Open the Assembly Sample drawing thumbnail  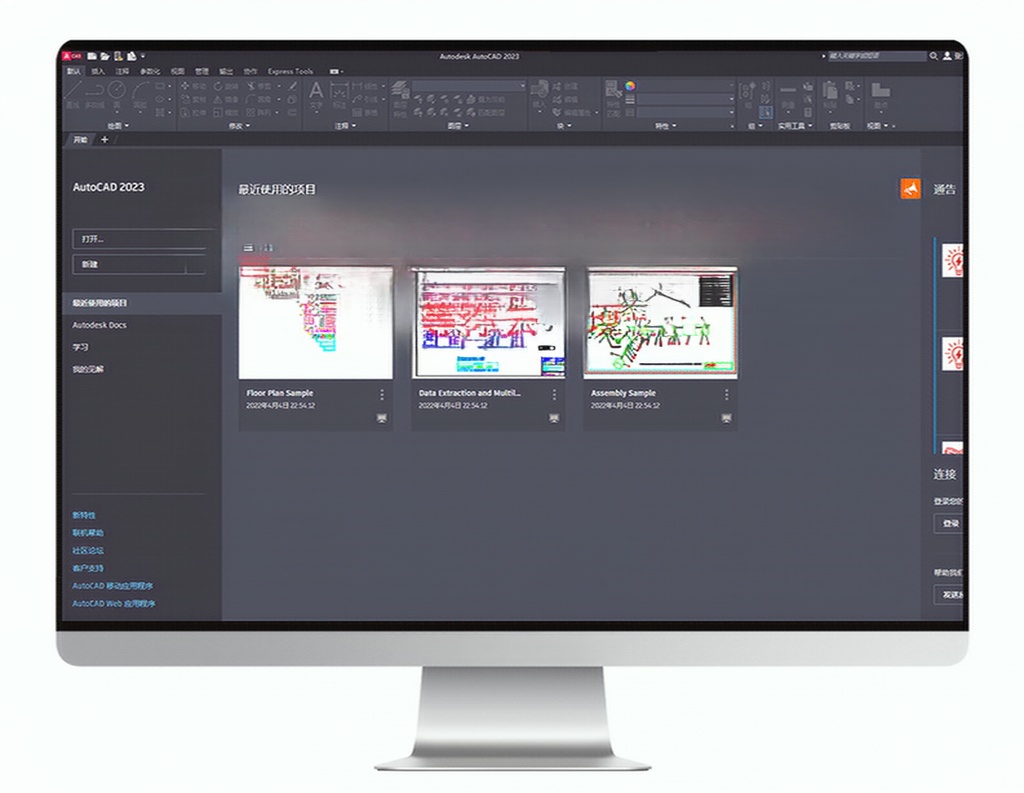click(660, 322)
